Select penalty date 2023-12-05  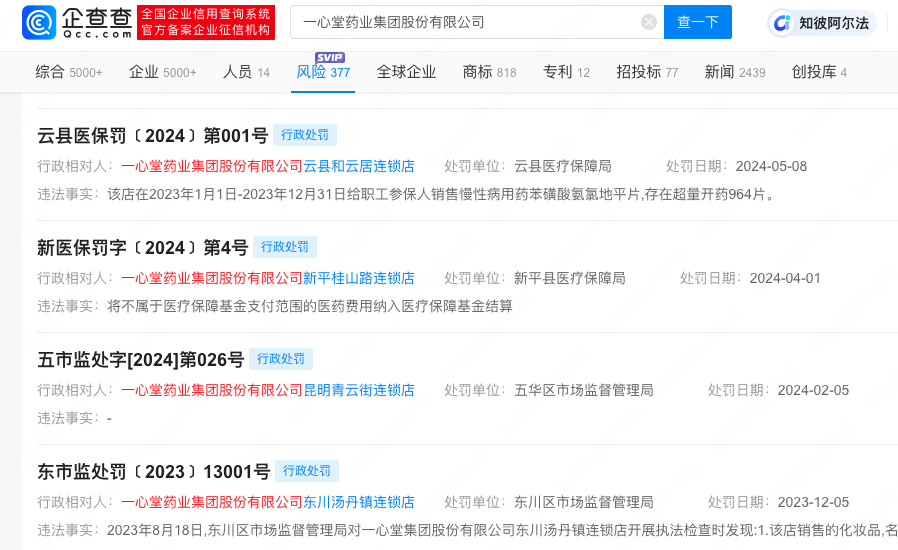click(813, 502)
